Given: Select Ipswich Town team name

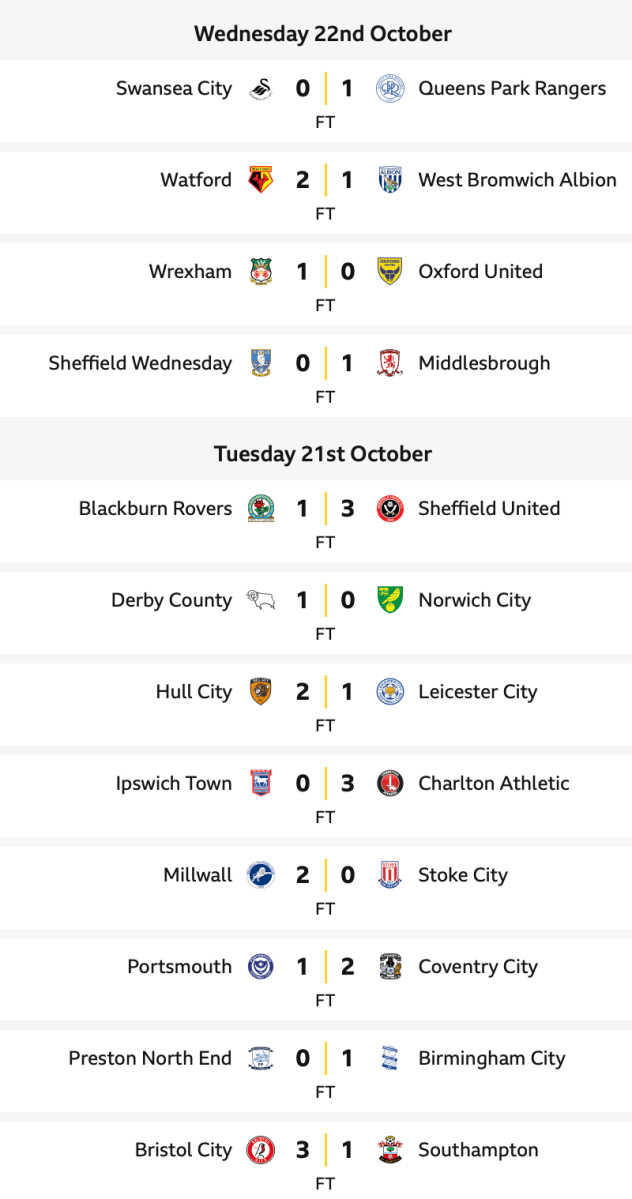Looking at the screenshot, I should 173,784.
